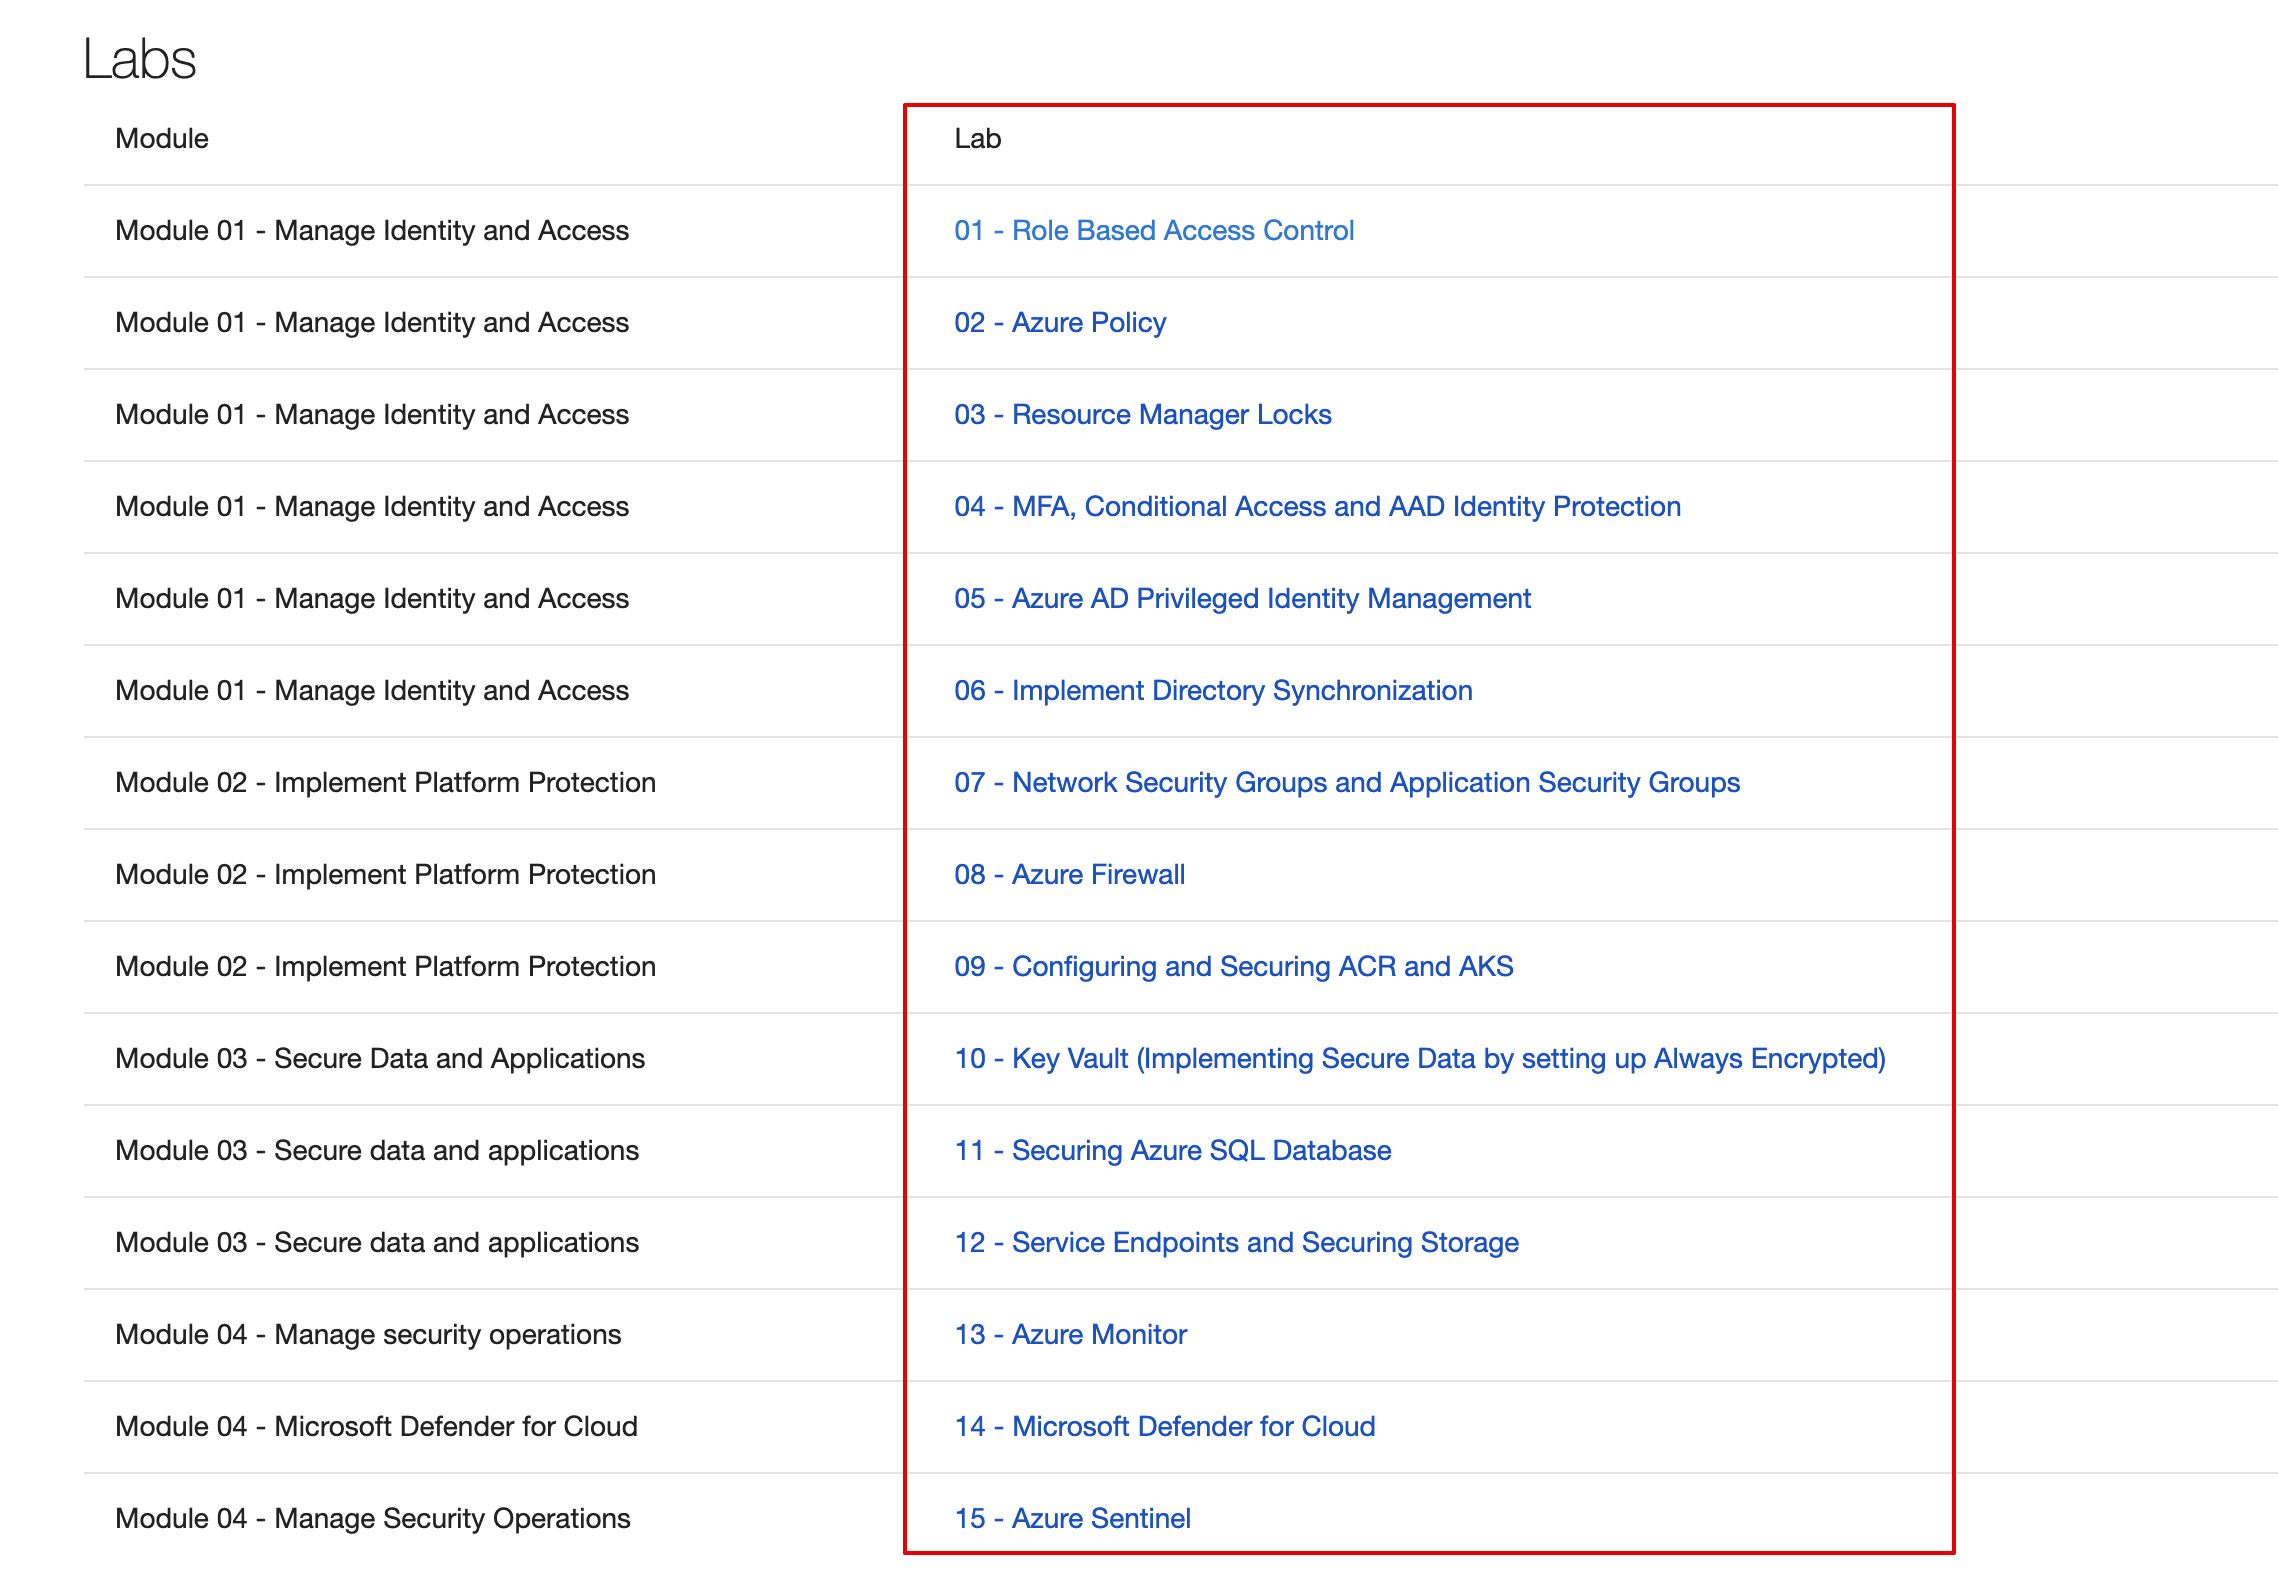This screenshot has width=2278, height=1588.
Task: Open 07 - Network Security Groups lab link
Action: coord(1347,782)
